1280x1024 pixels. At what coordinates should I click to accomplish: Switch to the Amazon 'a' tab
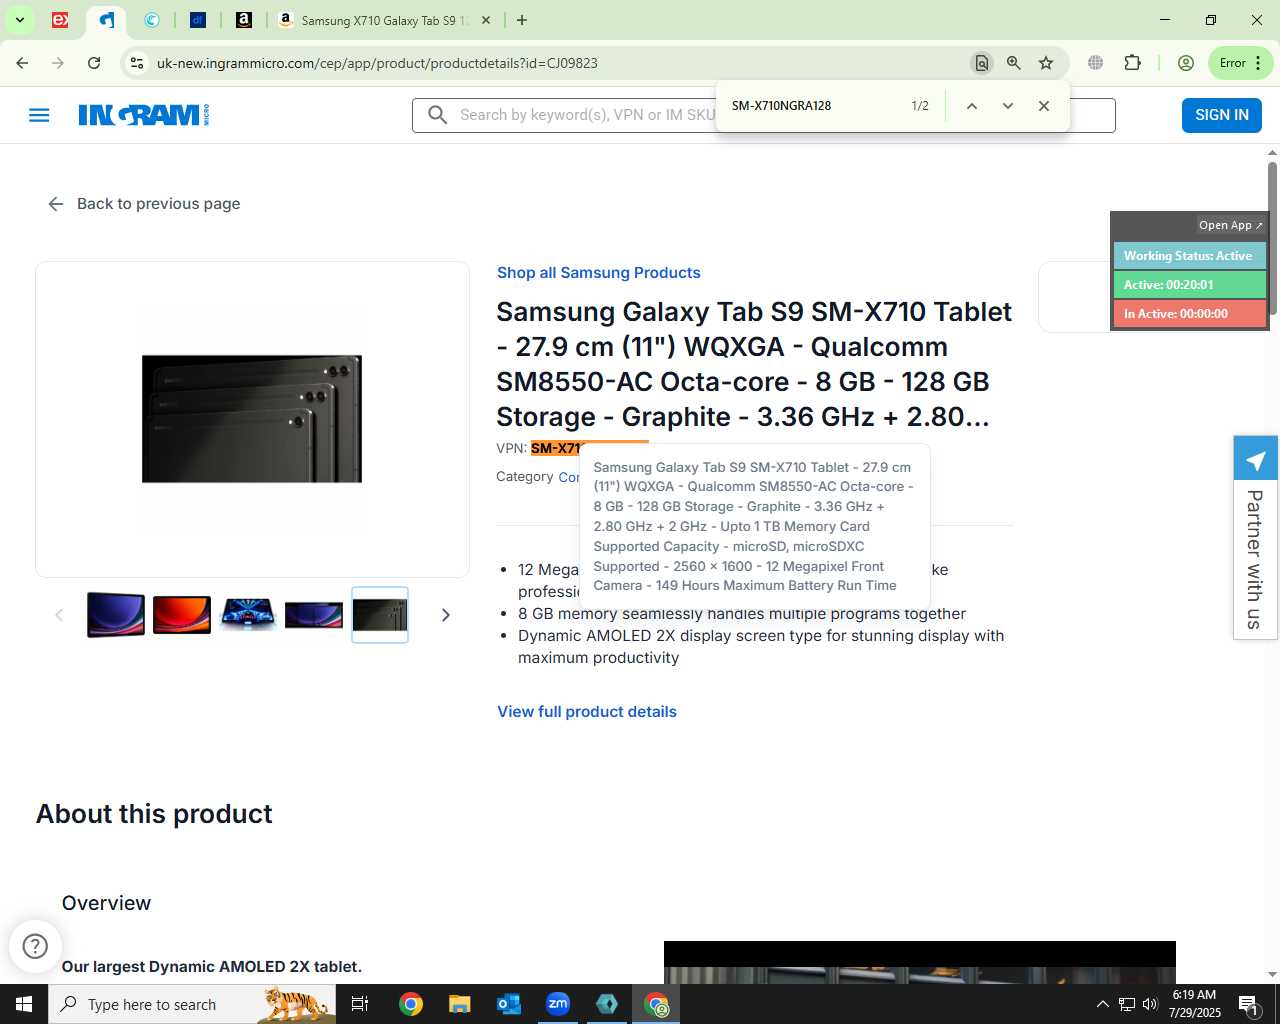click(x=244, y=20)
